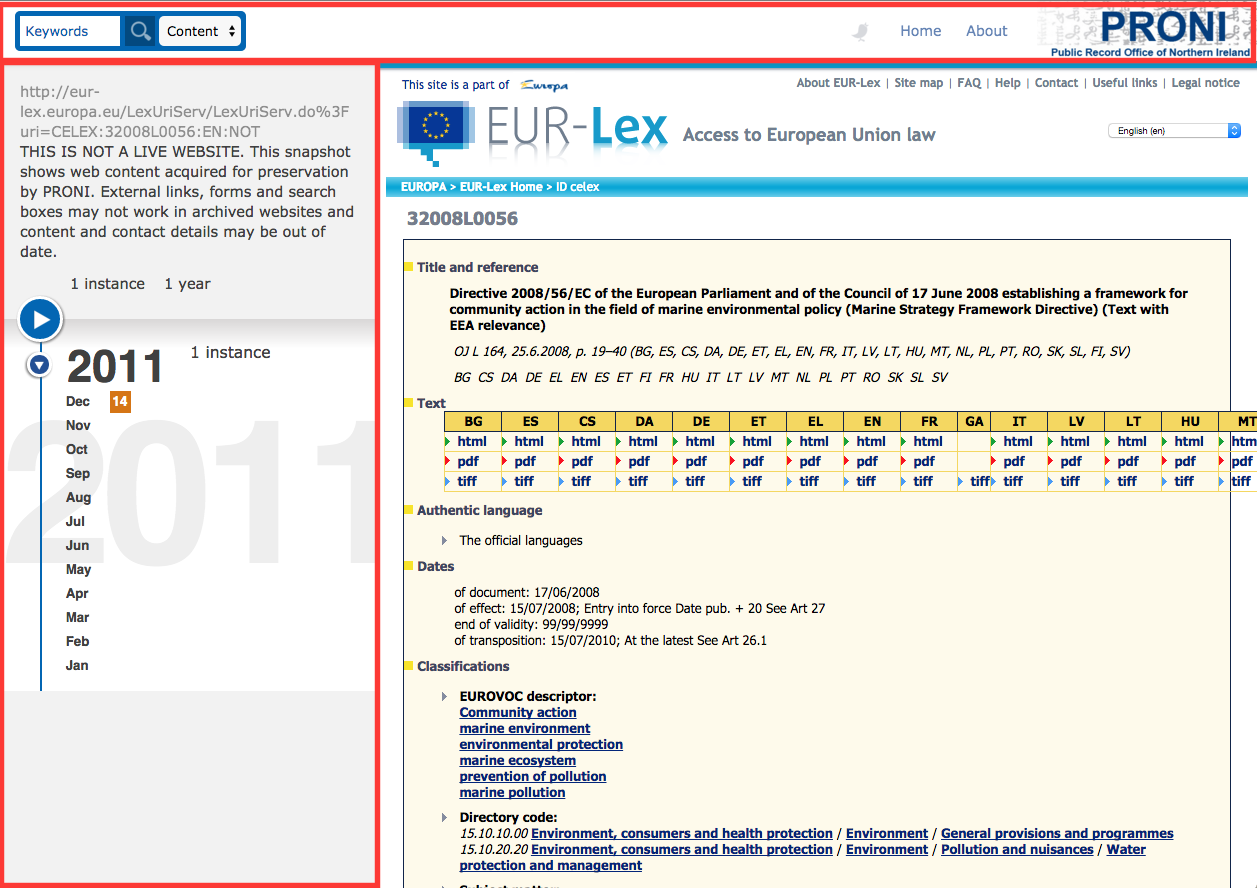Select the 14 December snapshot marker
This screenshot has width=1257, height=888.
click(120, 402)
